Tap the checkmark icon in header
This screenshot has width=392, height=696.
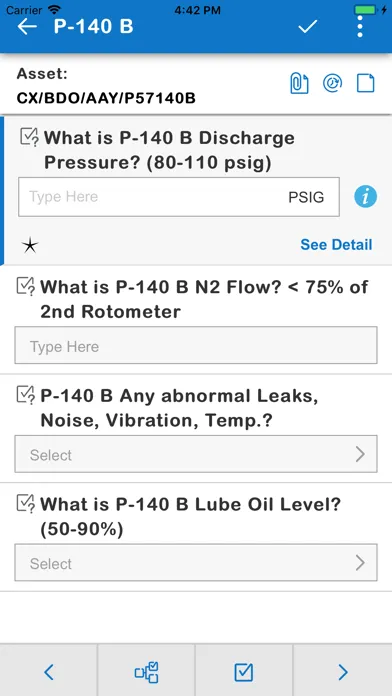307,27
